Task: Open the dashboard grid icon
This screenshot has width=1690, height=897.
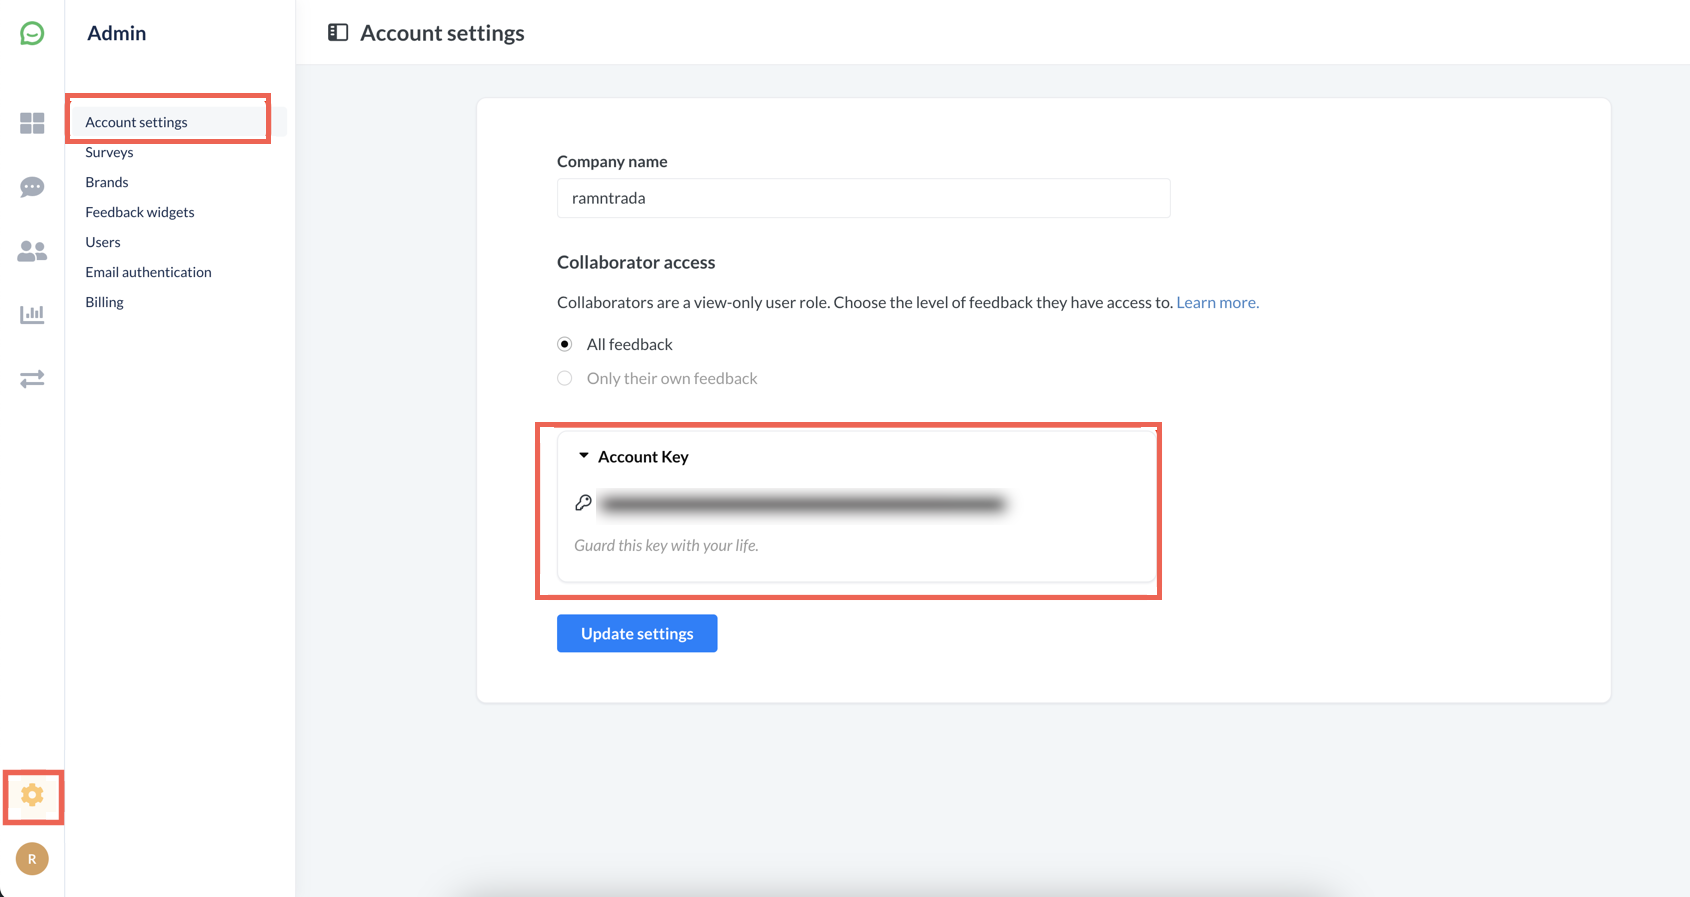Action: click(32, 123)
